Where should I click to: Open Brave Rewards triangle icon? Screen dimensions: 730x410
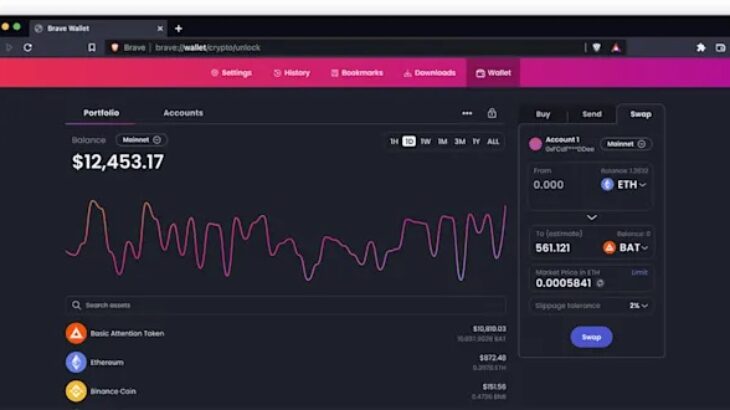pyautogui.click(x=616, y=47)
